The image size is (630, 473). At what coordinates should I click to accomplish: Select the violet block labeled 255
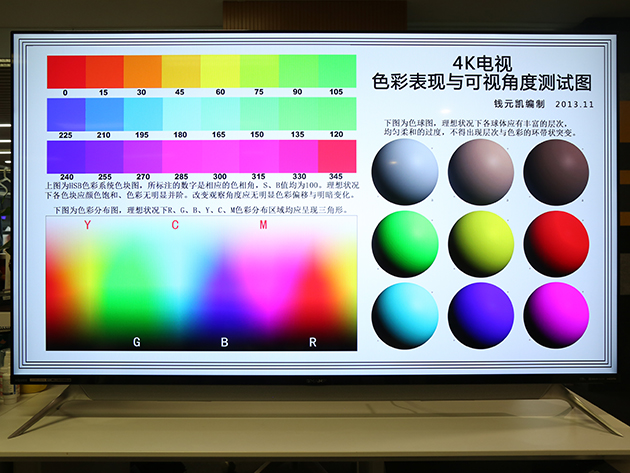pyautogui.click(x=104, y=157)
